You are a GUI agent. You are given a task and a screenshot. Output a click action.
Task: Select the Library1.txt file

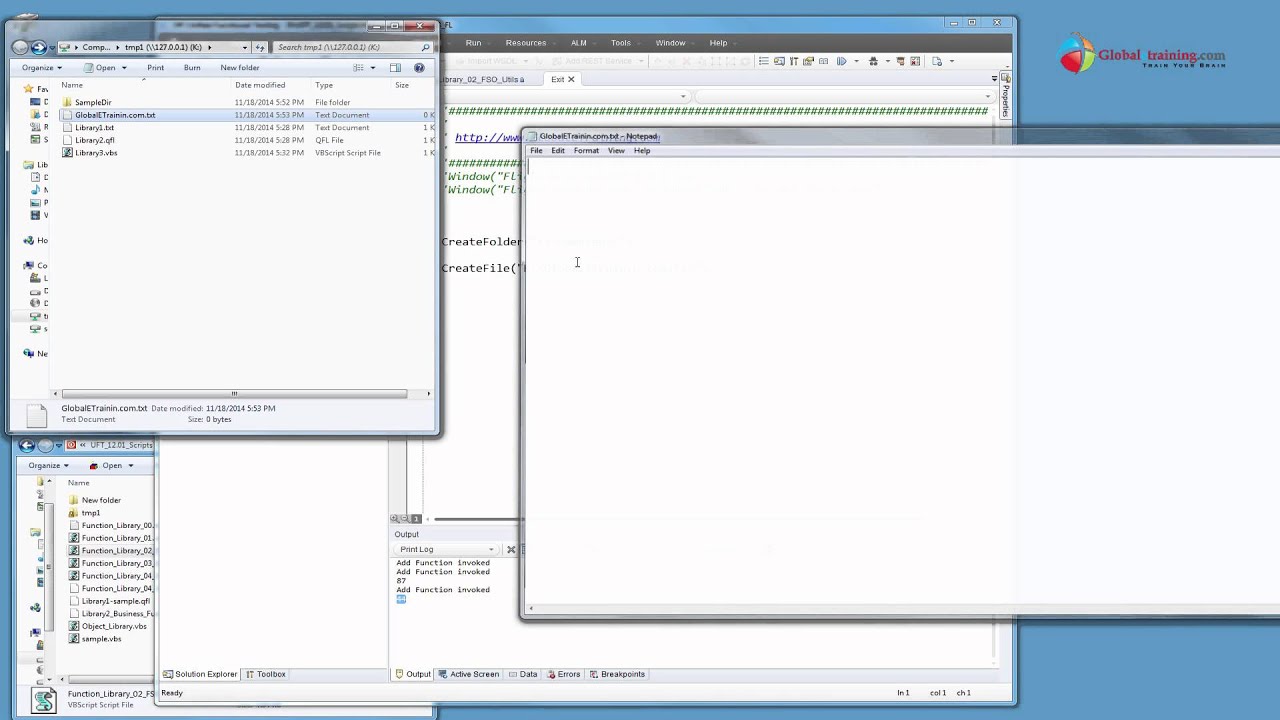coord(94,128)
